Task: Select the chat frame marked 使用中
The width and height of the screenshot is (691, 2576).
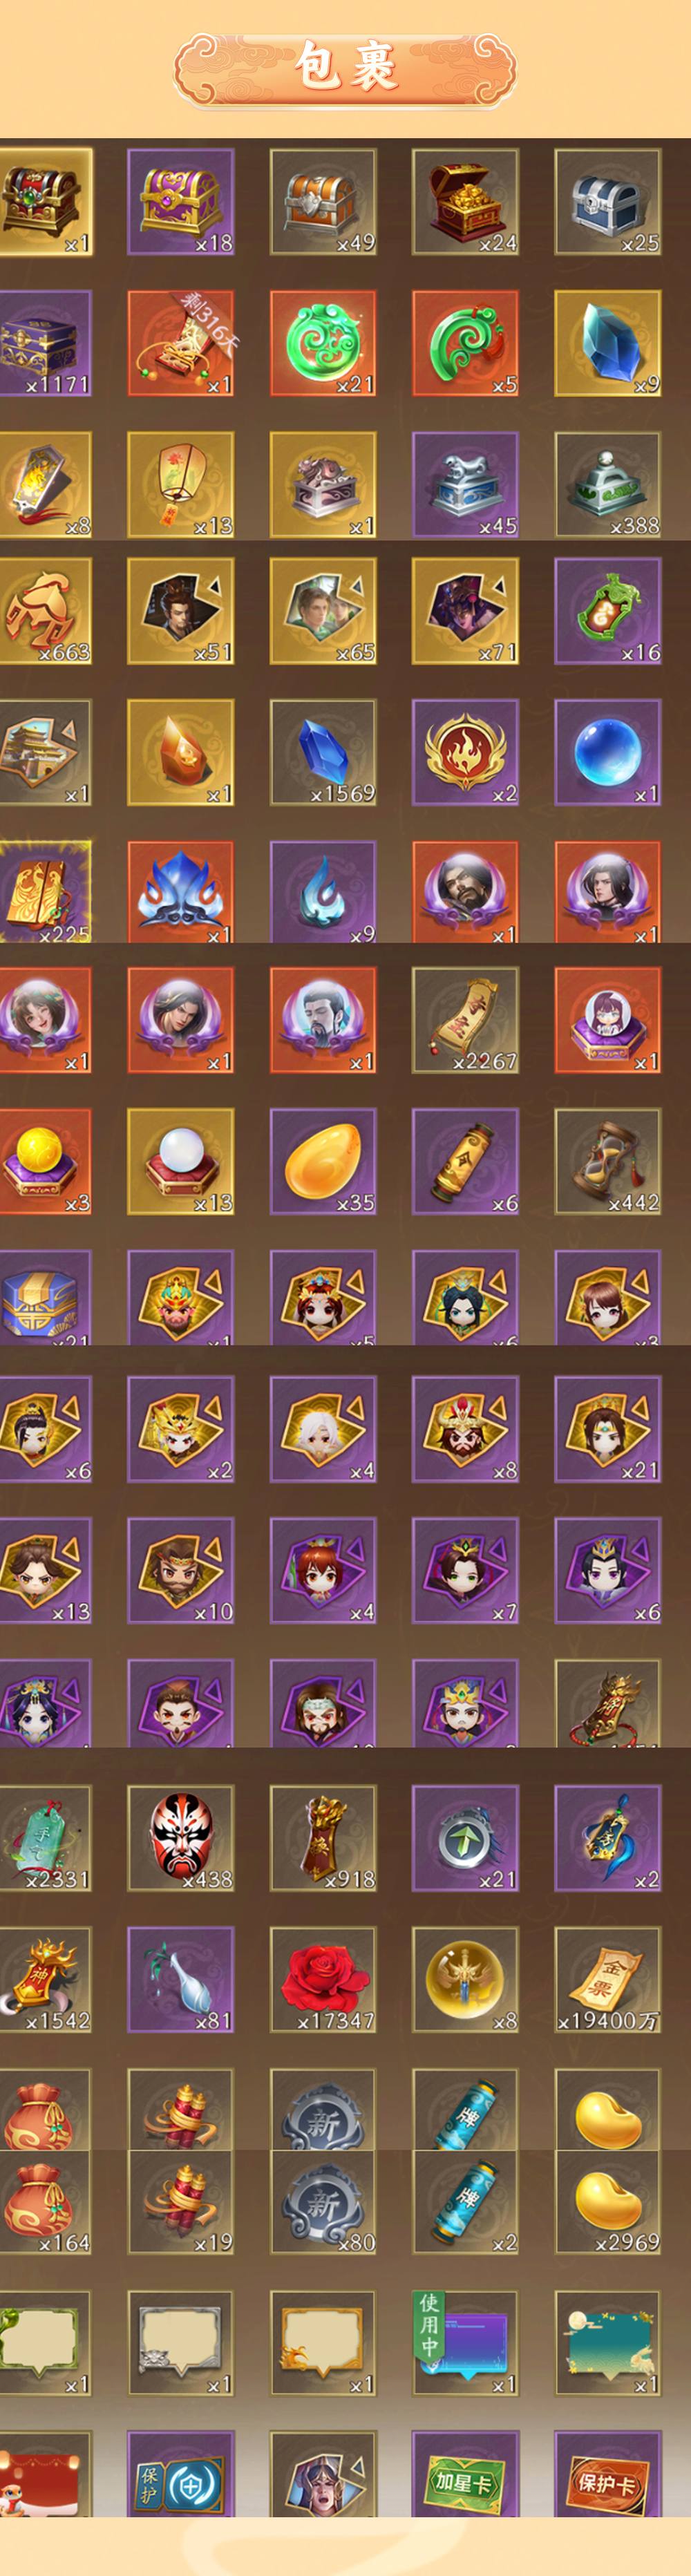Action: point(465,2344)
